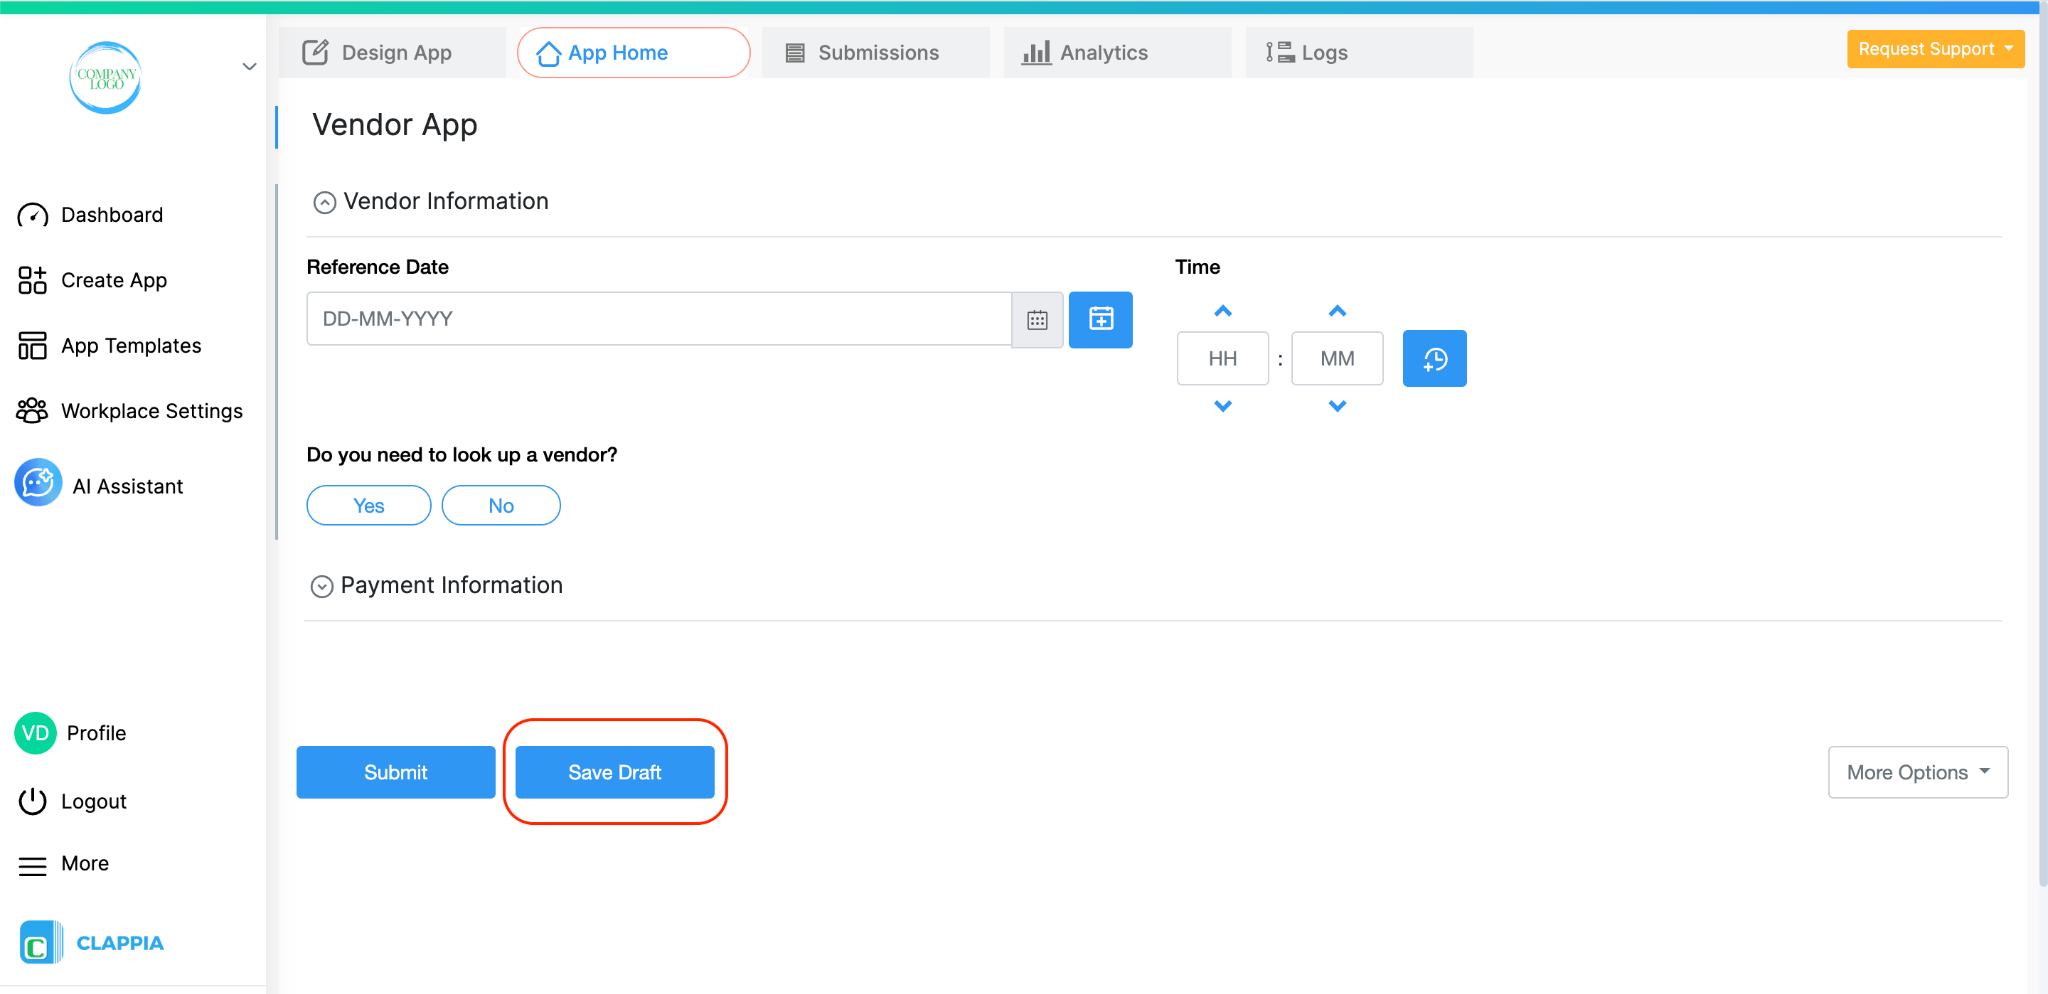Click the clock icon next to the Time fields
The height and width of the screenshot is (994, 2048).
click(x=1434, y=358)
